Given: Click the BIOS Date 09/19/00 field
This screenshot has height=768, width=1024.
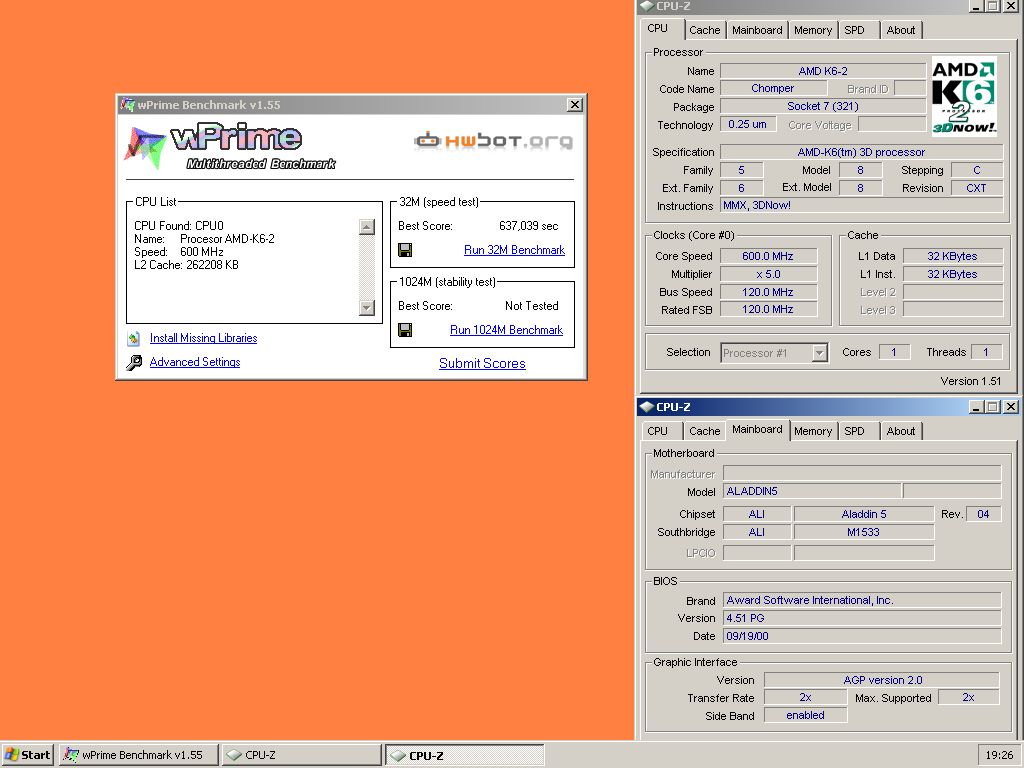Looking at the screenshot, I should [862, 636].
